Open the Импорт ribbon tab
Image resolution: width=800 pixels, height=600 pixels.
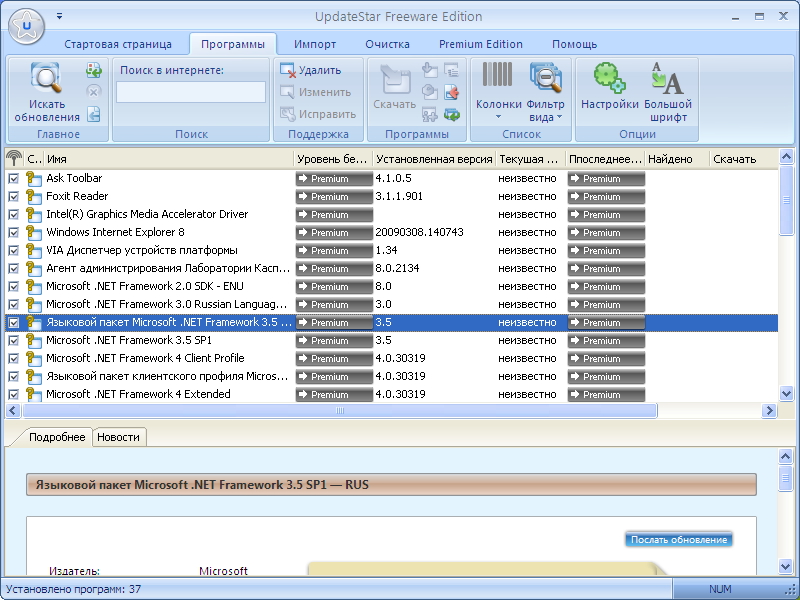coord(315,44)
